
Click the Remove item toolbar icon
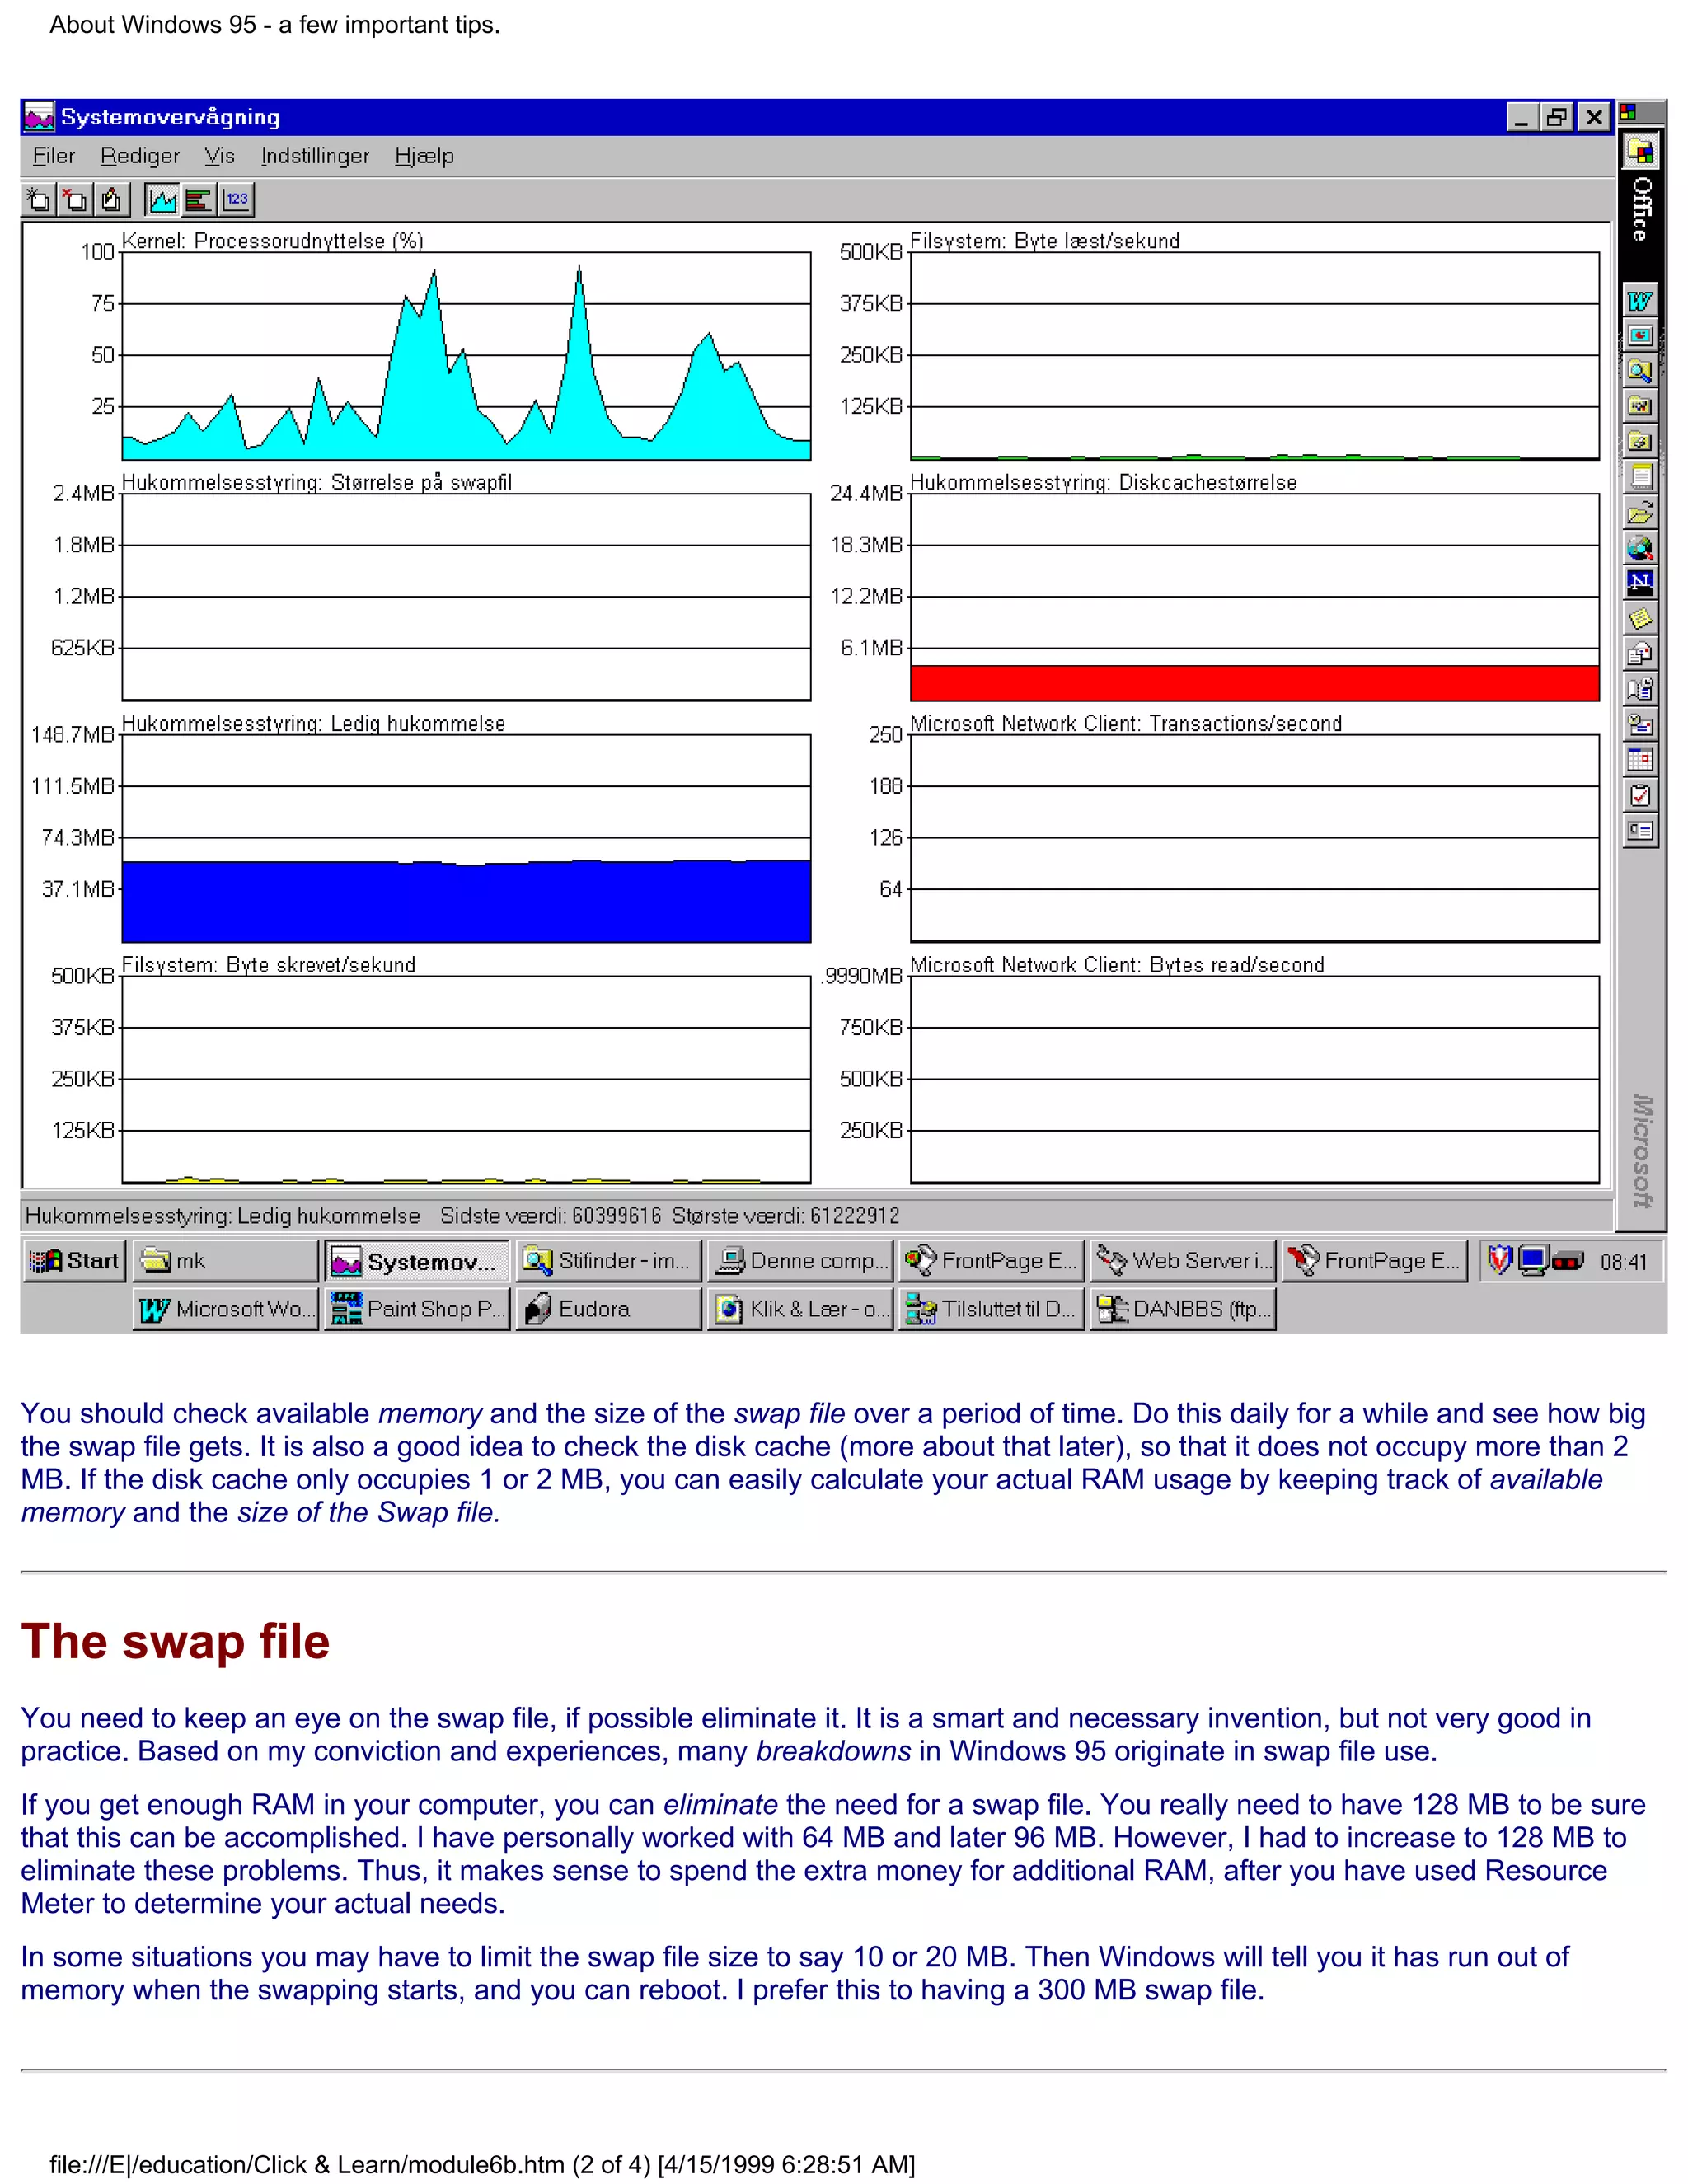pyautogui.click(x=75, y=200)
